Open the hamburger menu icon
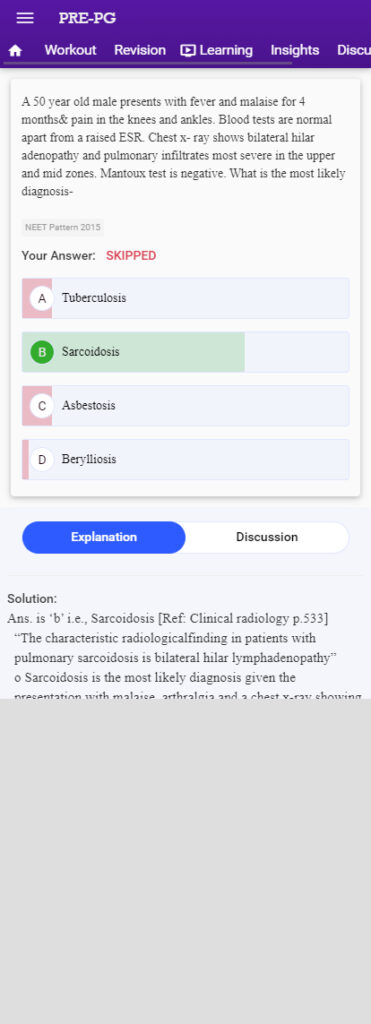This screenshot has width=371, height=1024. [25, 18]
